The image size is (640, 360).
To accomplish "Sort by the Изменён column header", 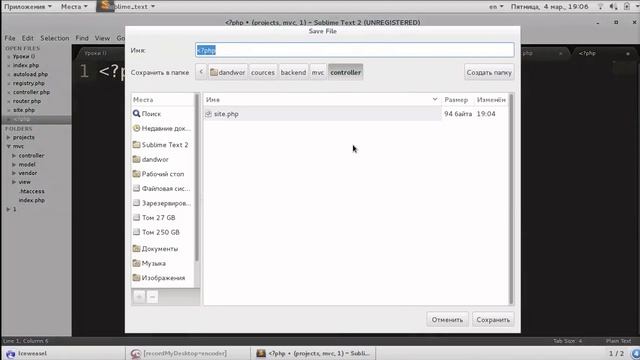I will coord(491,100).
